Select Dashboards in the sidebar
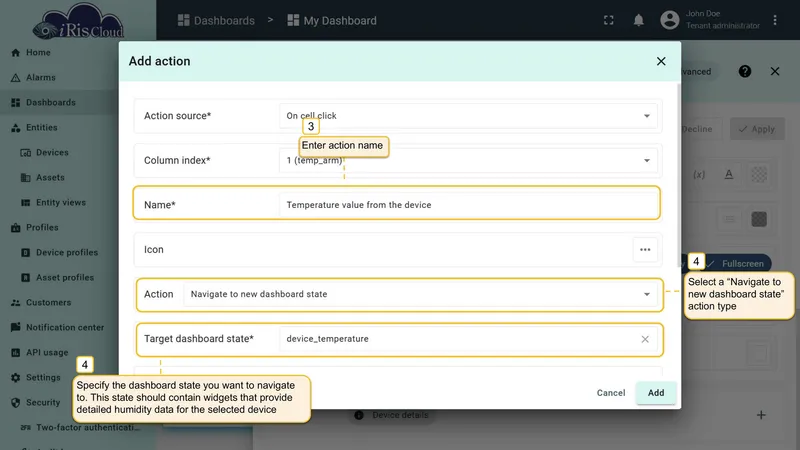Image resolution: width=800 pixels, height=450 pixels. [x=51, y=103]
